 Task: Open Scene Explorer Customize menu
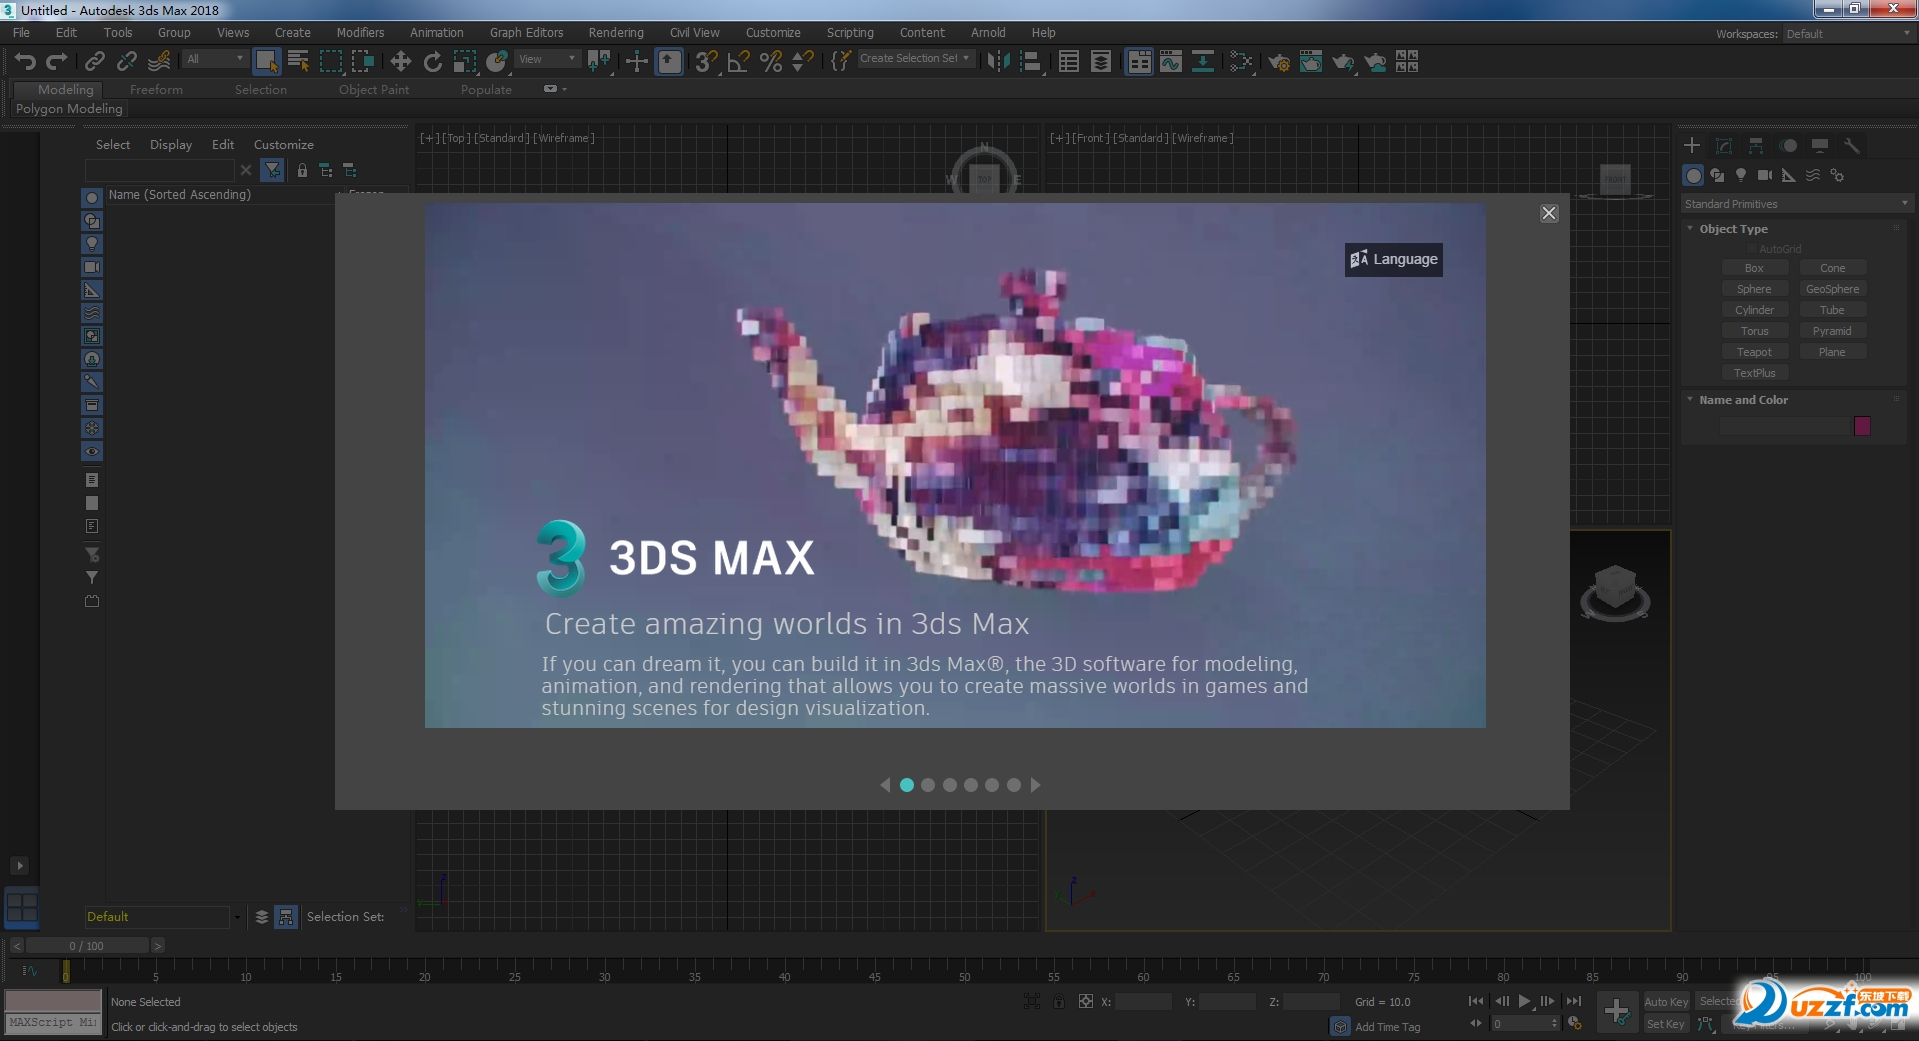(283, 145)
